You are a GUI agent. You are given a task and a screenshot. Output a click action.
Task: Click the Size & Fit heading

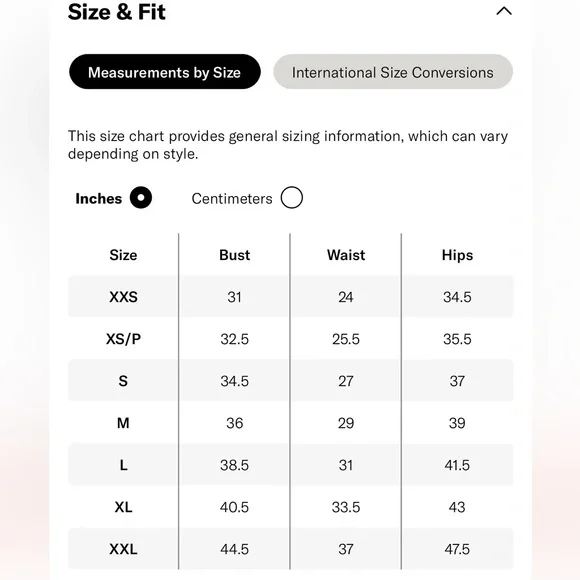tap(117, 12)
